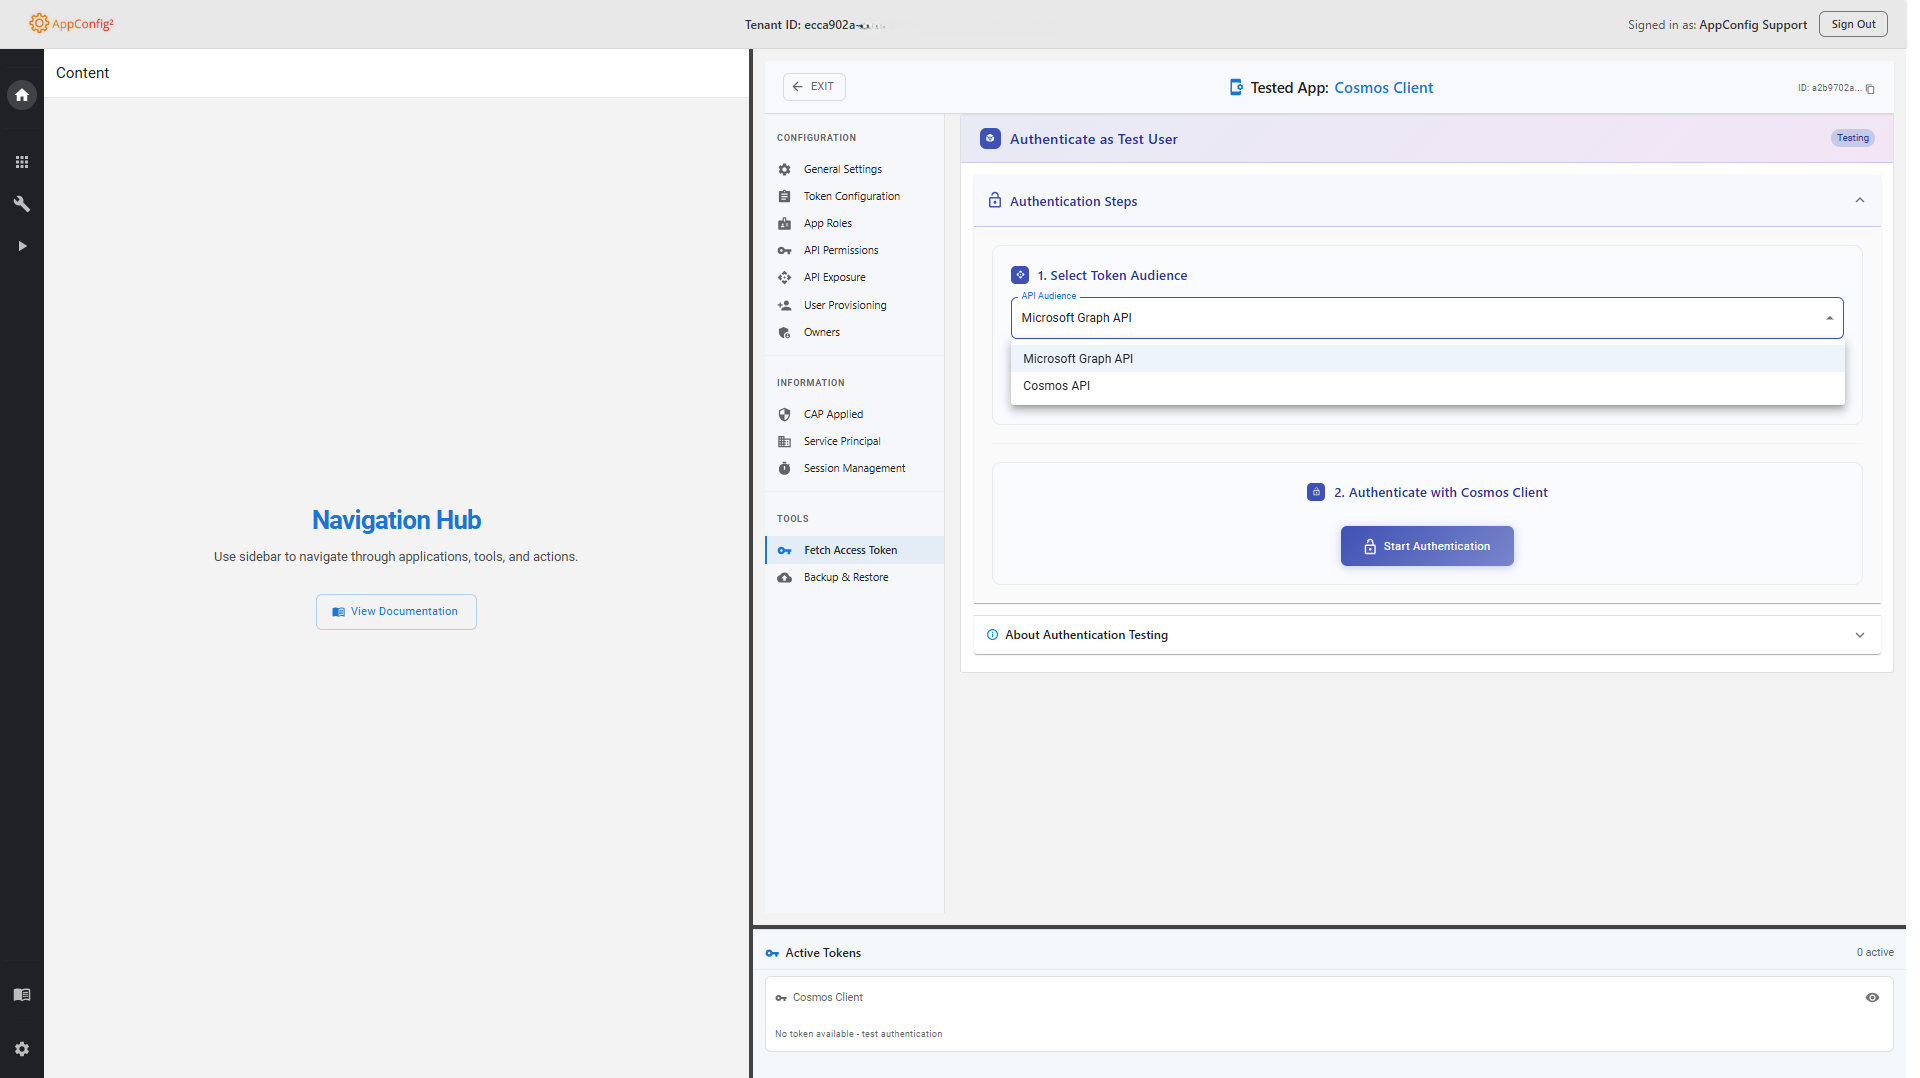Click the Fetch Access Token key icon
This screenshot has width=1920, height=1078.
tap(785, 551)
